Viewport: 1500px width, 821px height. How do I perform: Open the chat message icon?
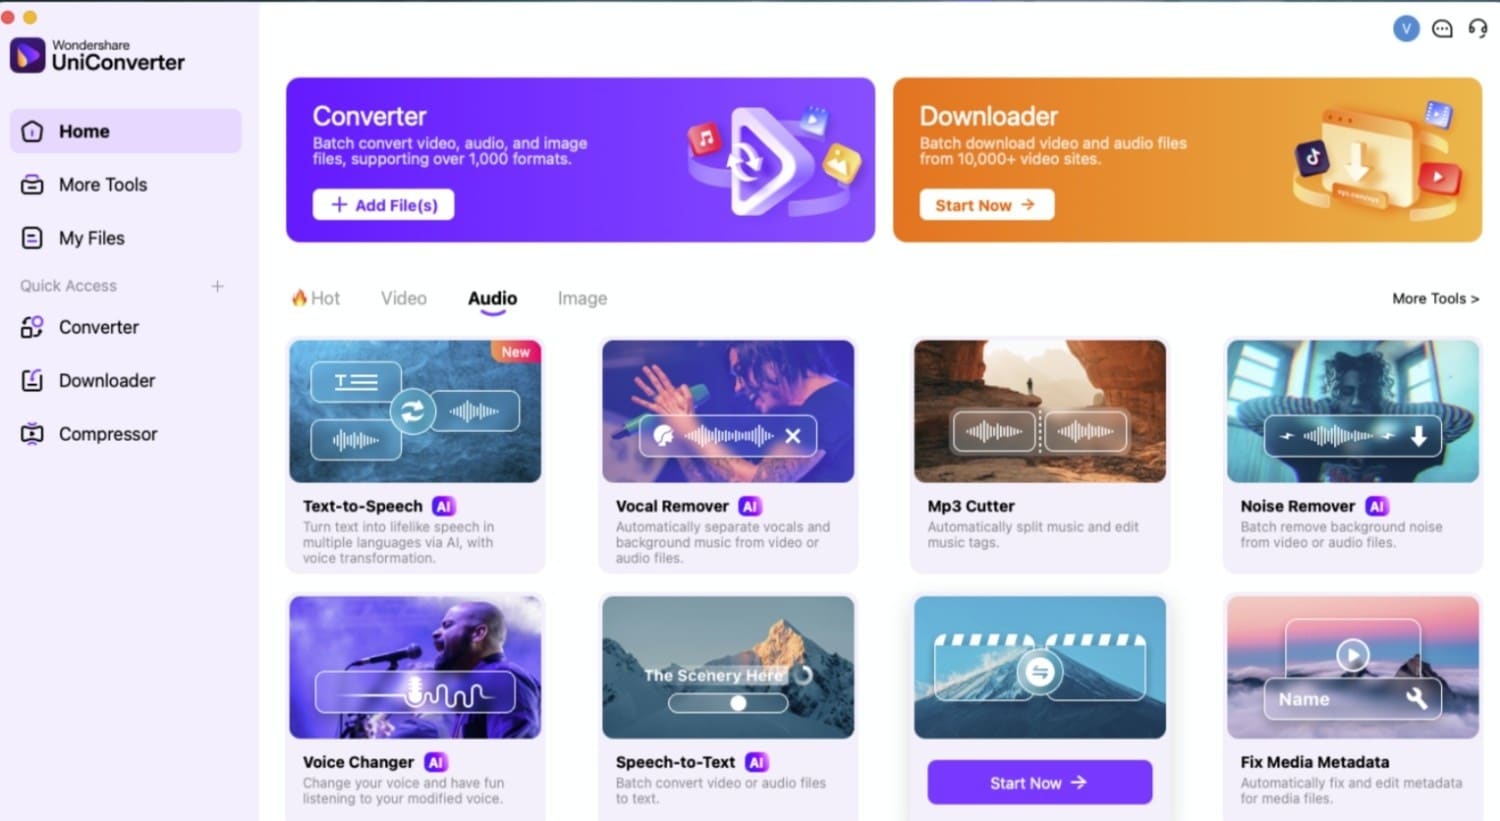click(x=1442, y=29)
